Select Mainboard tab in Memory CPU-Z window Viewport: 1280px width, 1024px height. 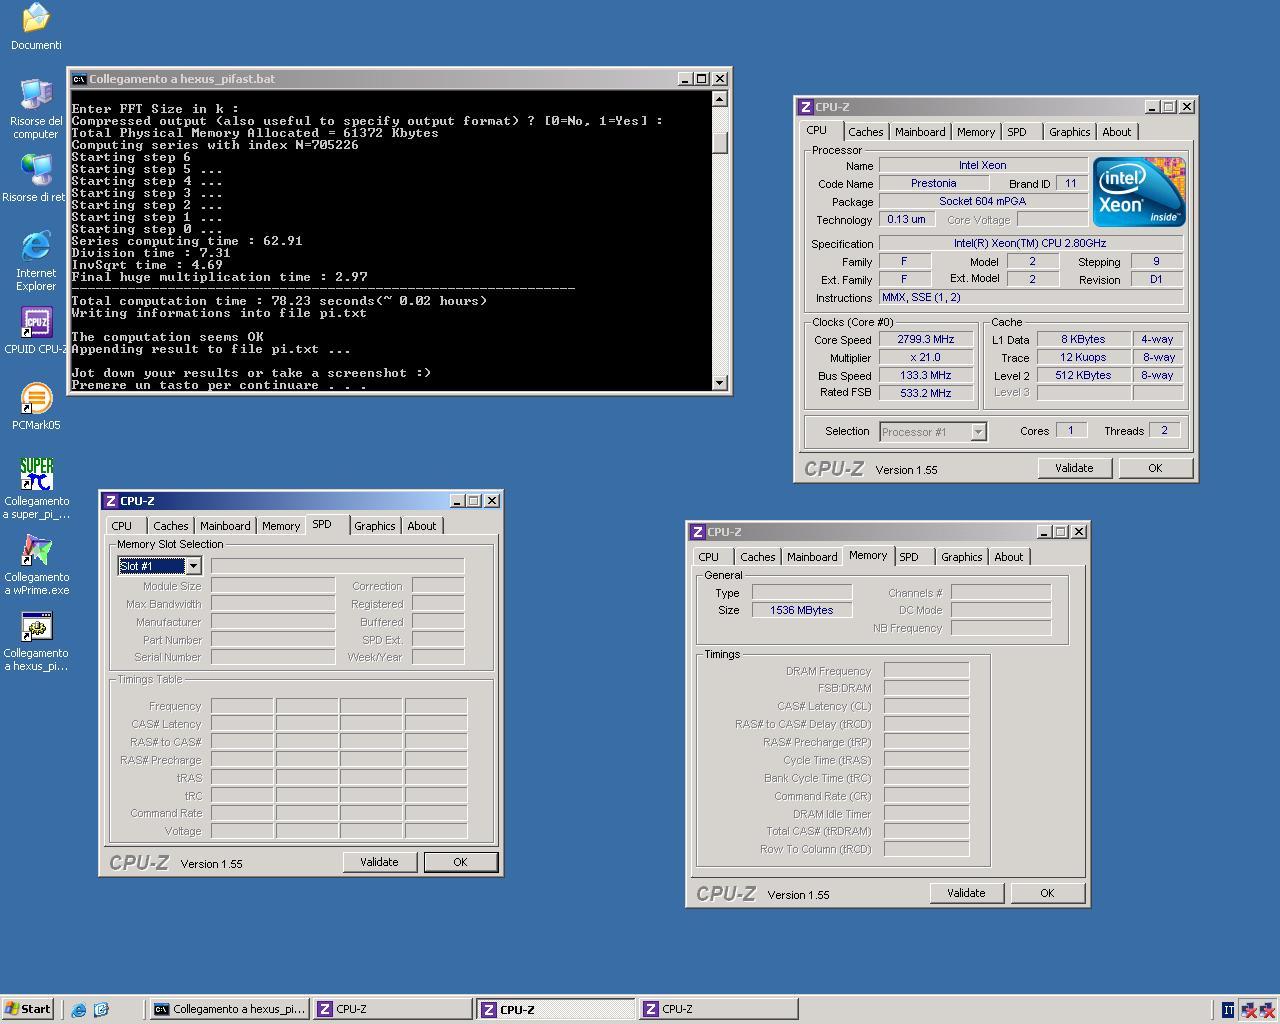[812, 557]
